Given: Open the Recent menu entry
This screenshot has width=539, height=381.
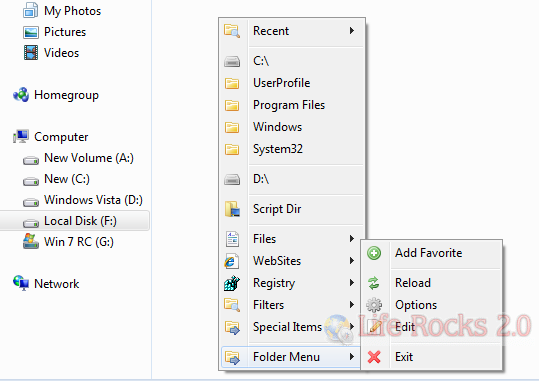Looking at the screenshot, I should click(292, 31).
